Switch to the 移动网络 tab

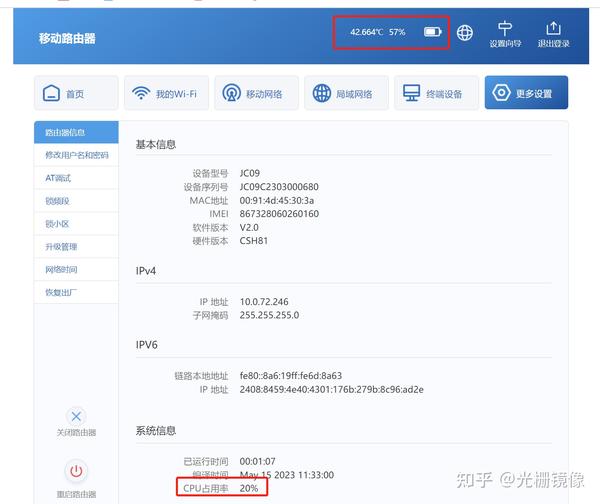coord(256,93)
